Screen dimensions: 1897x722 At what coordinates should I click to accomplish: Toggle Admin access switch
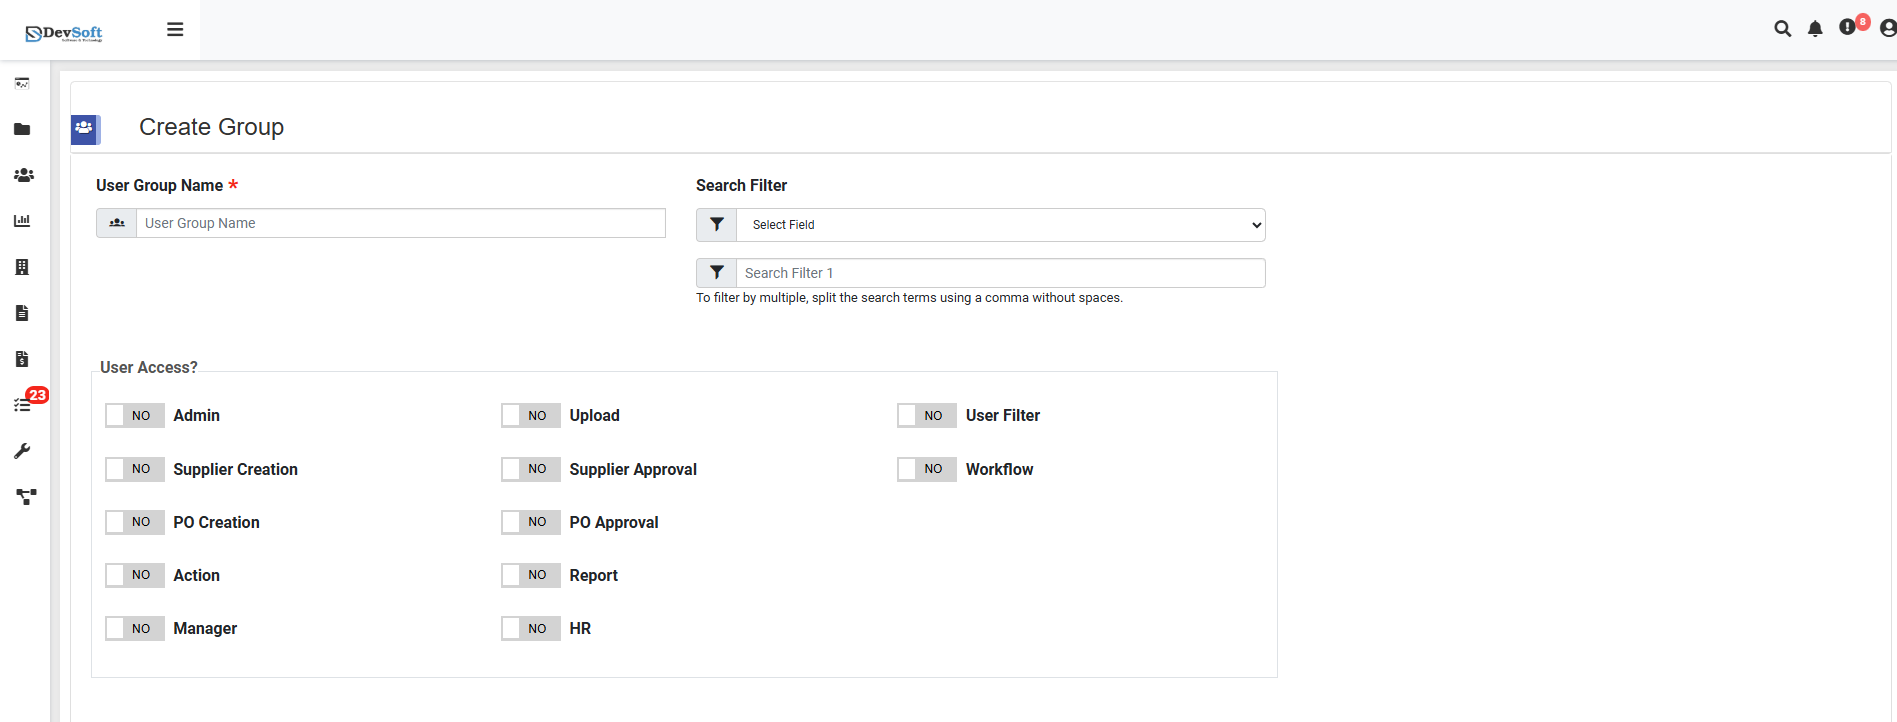[135, 416]
